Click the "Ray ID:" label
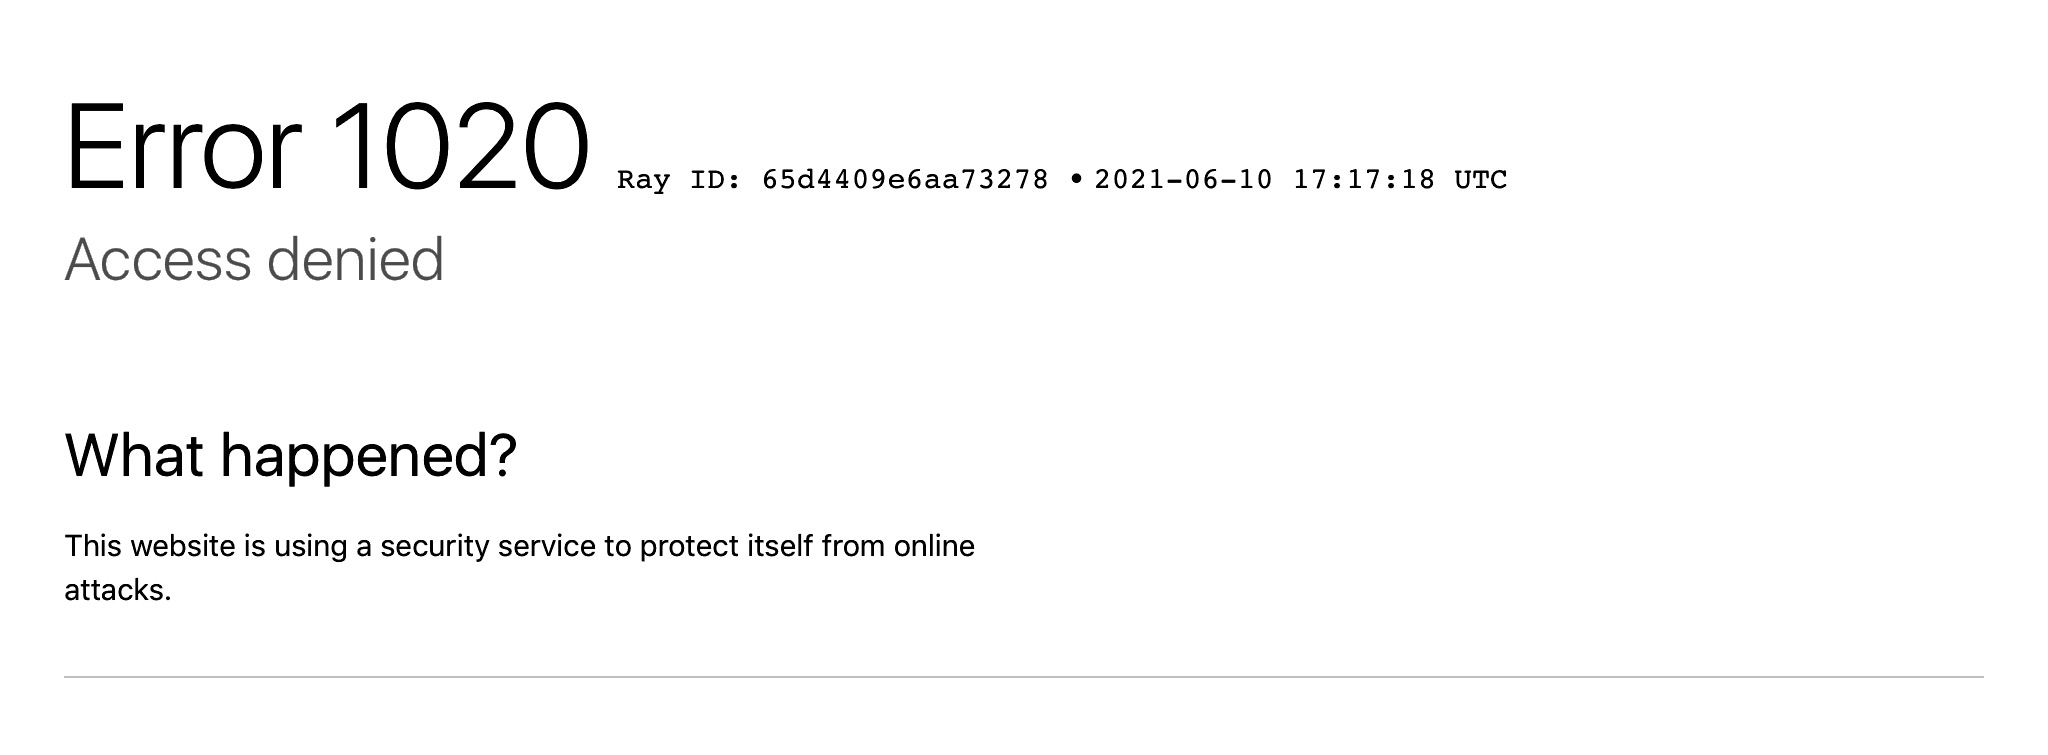Viewport: 2048px width, 755px height. click(x=679, y=180)
